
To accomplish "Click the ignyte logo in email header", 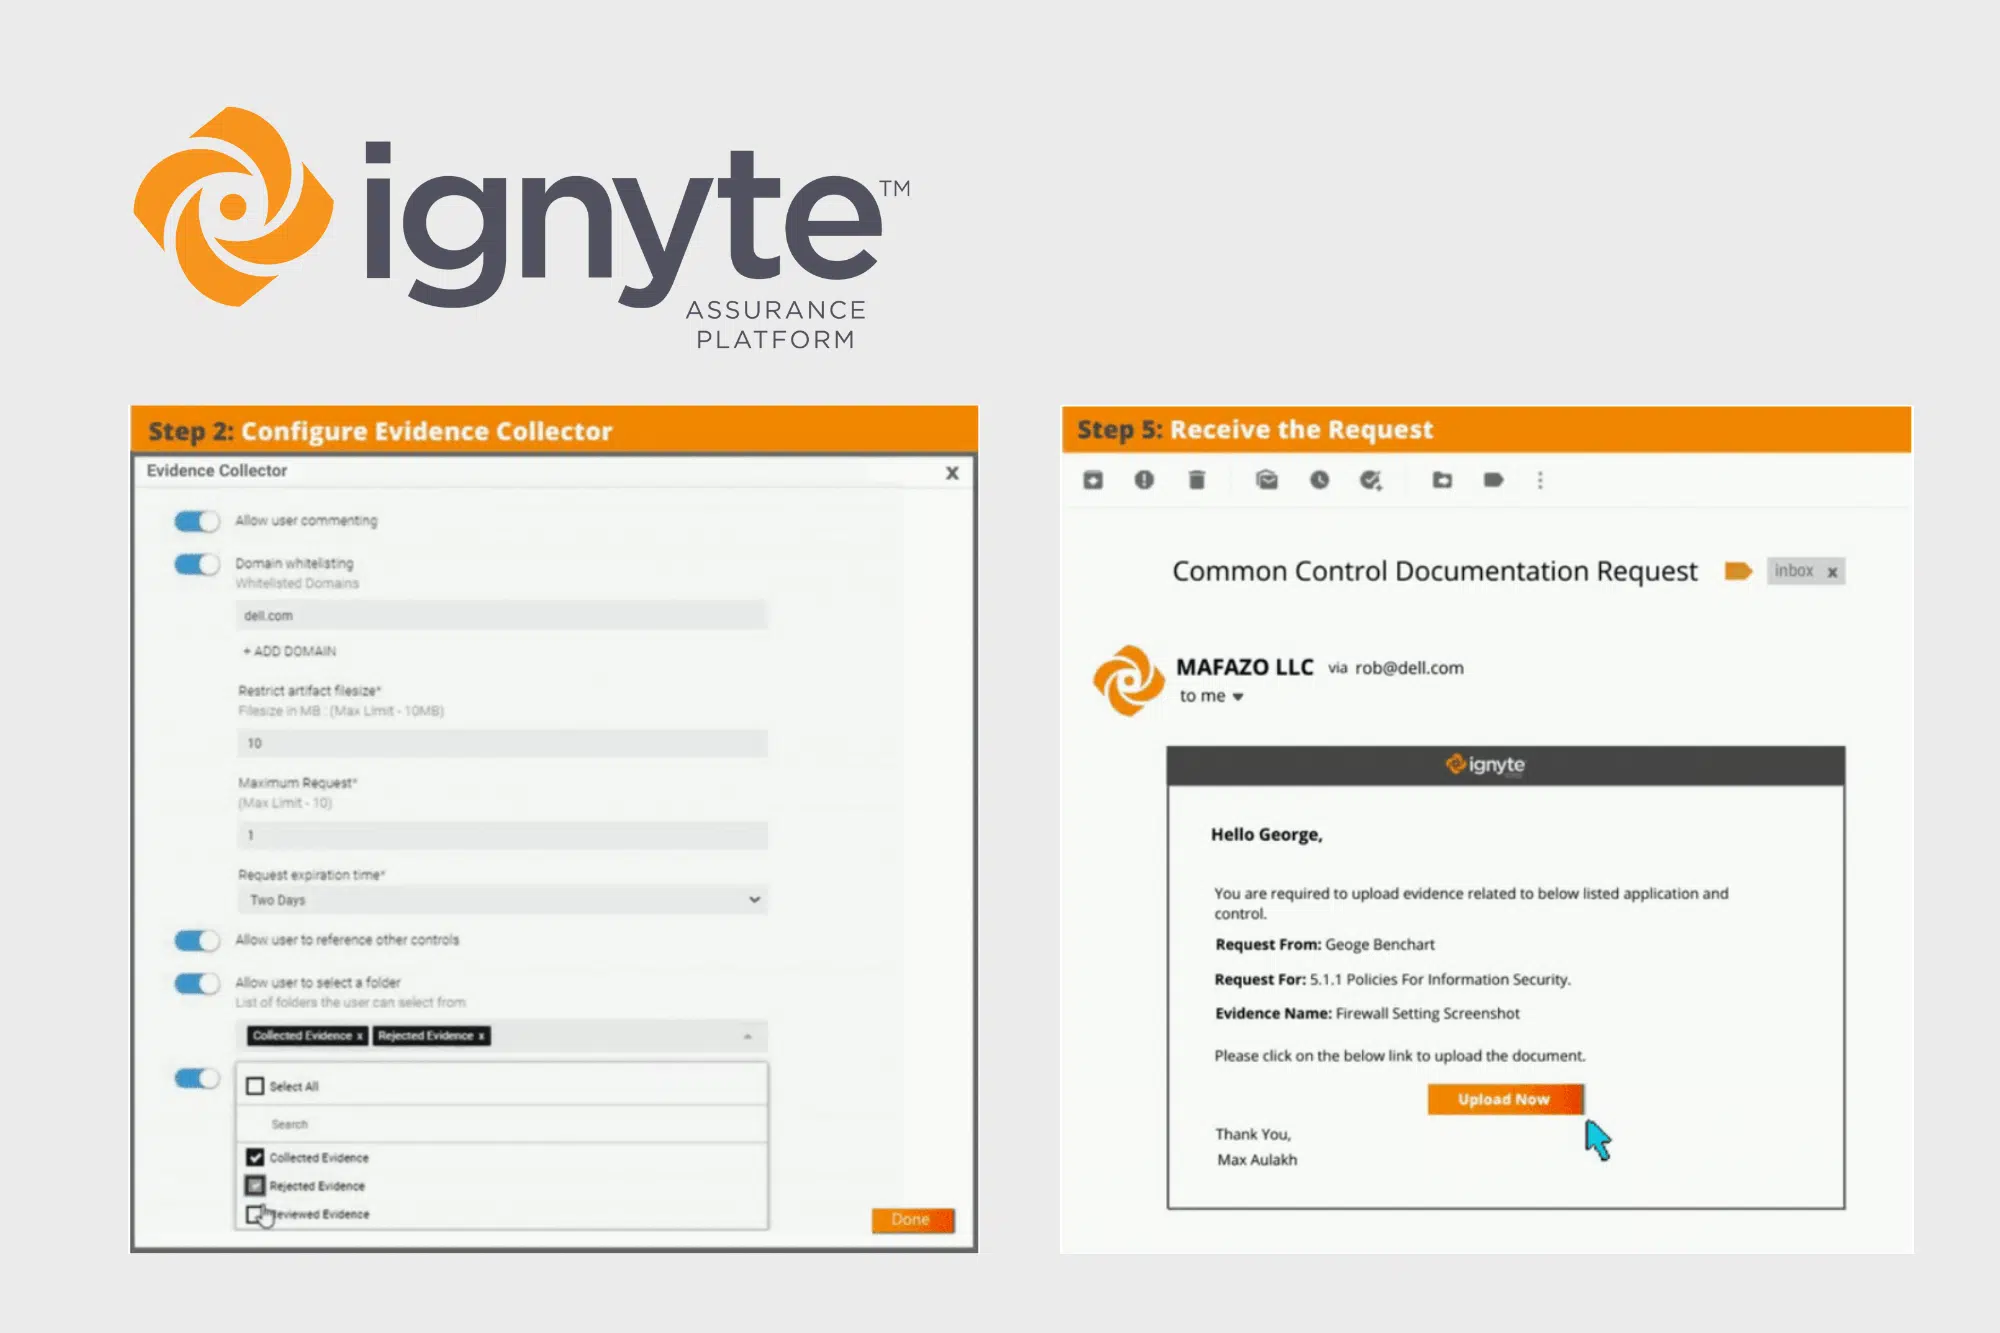I will coord(1485,765).
